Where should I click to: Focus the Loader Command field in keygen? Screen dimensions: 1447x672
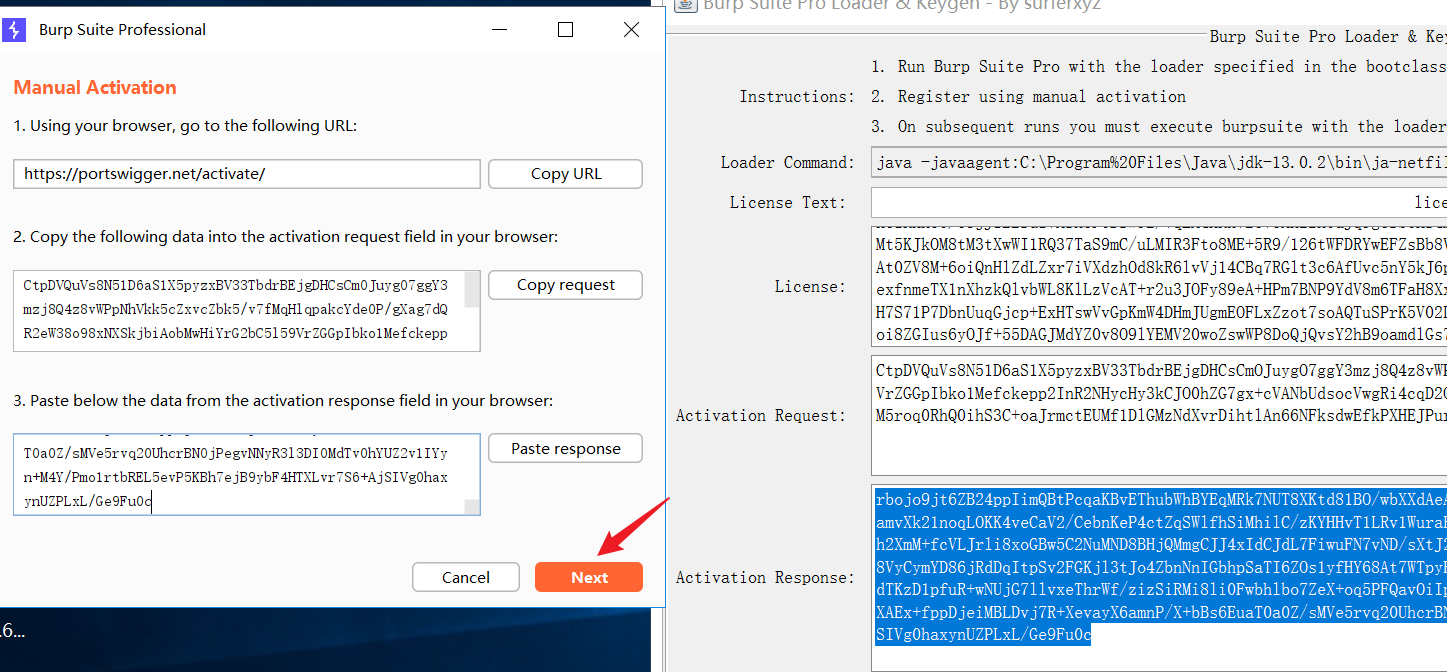click(1159, 162)
